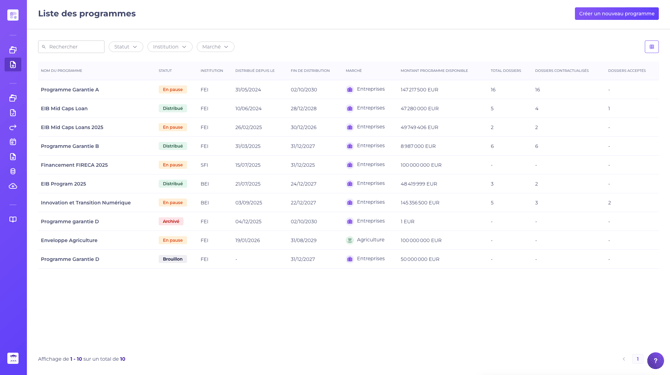Click the Agriculture market icon for Enveloppe Agriculture

pos(350,240)
